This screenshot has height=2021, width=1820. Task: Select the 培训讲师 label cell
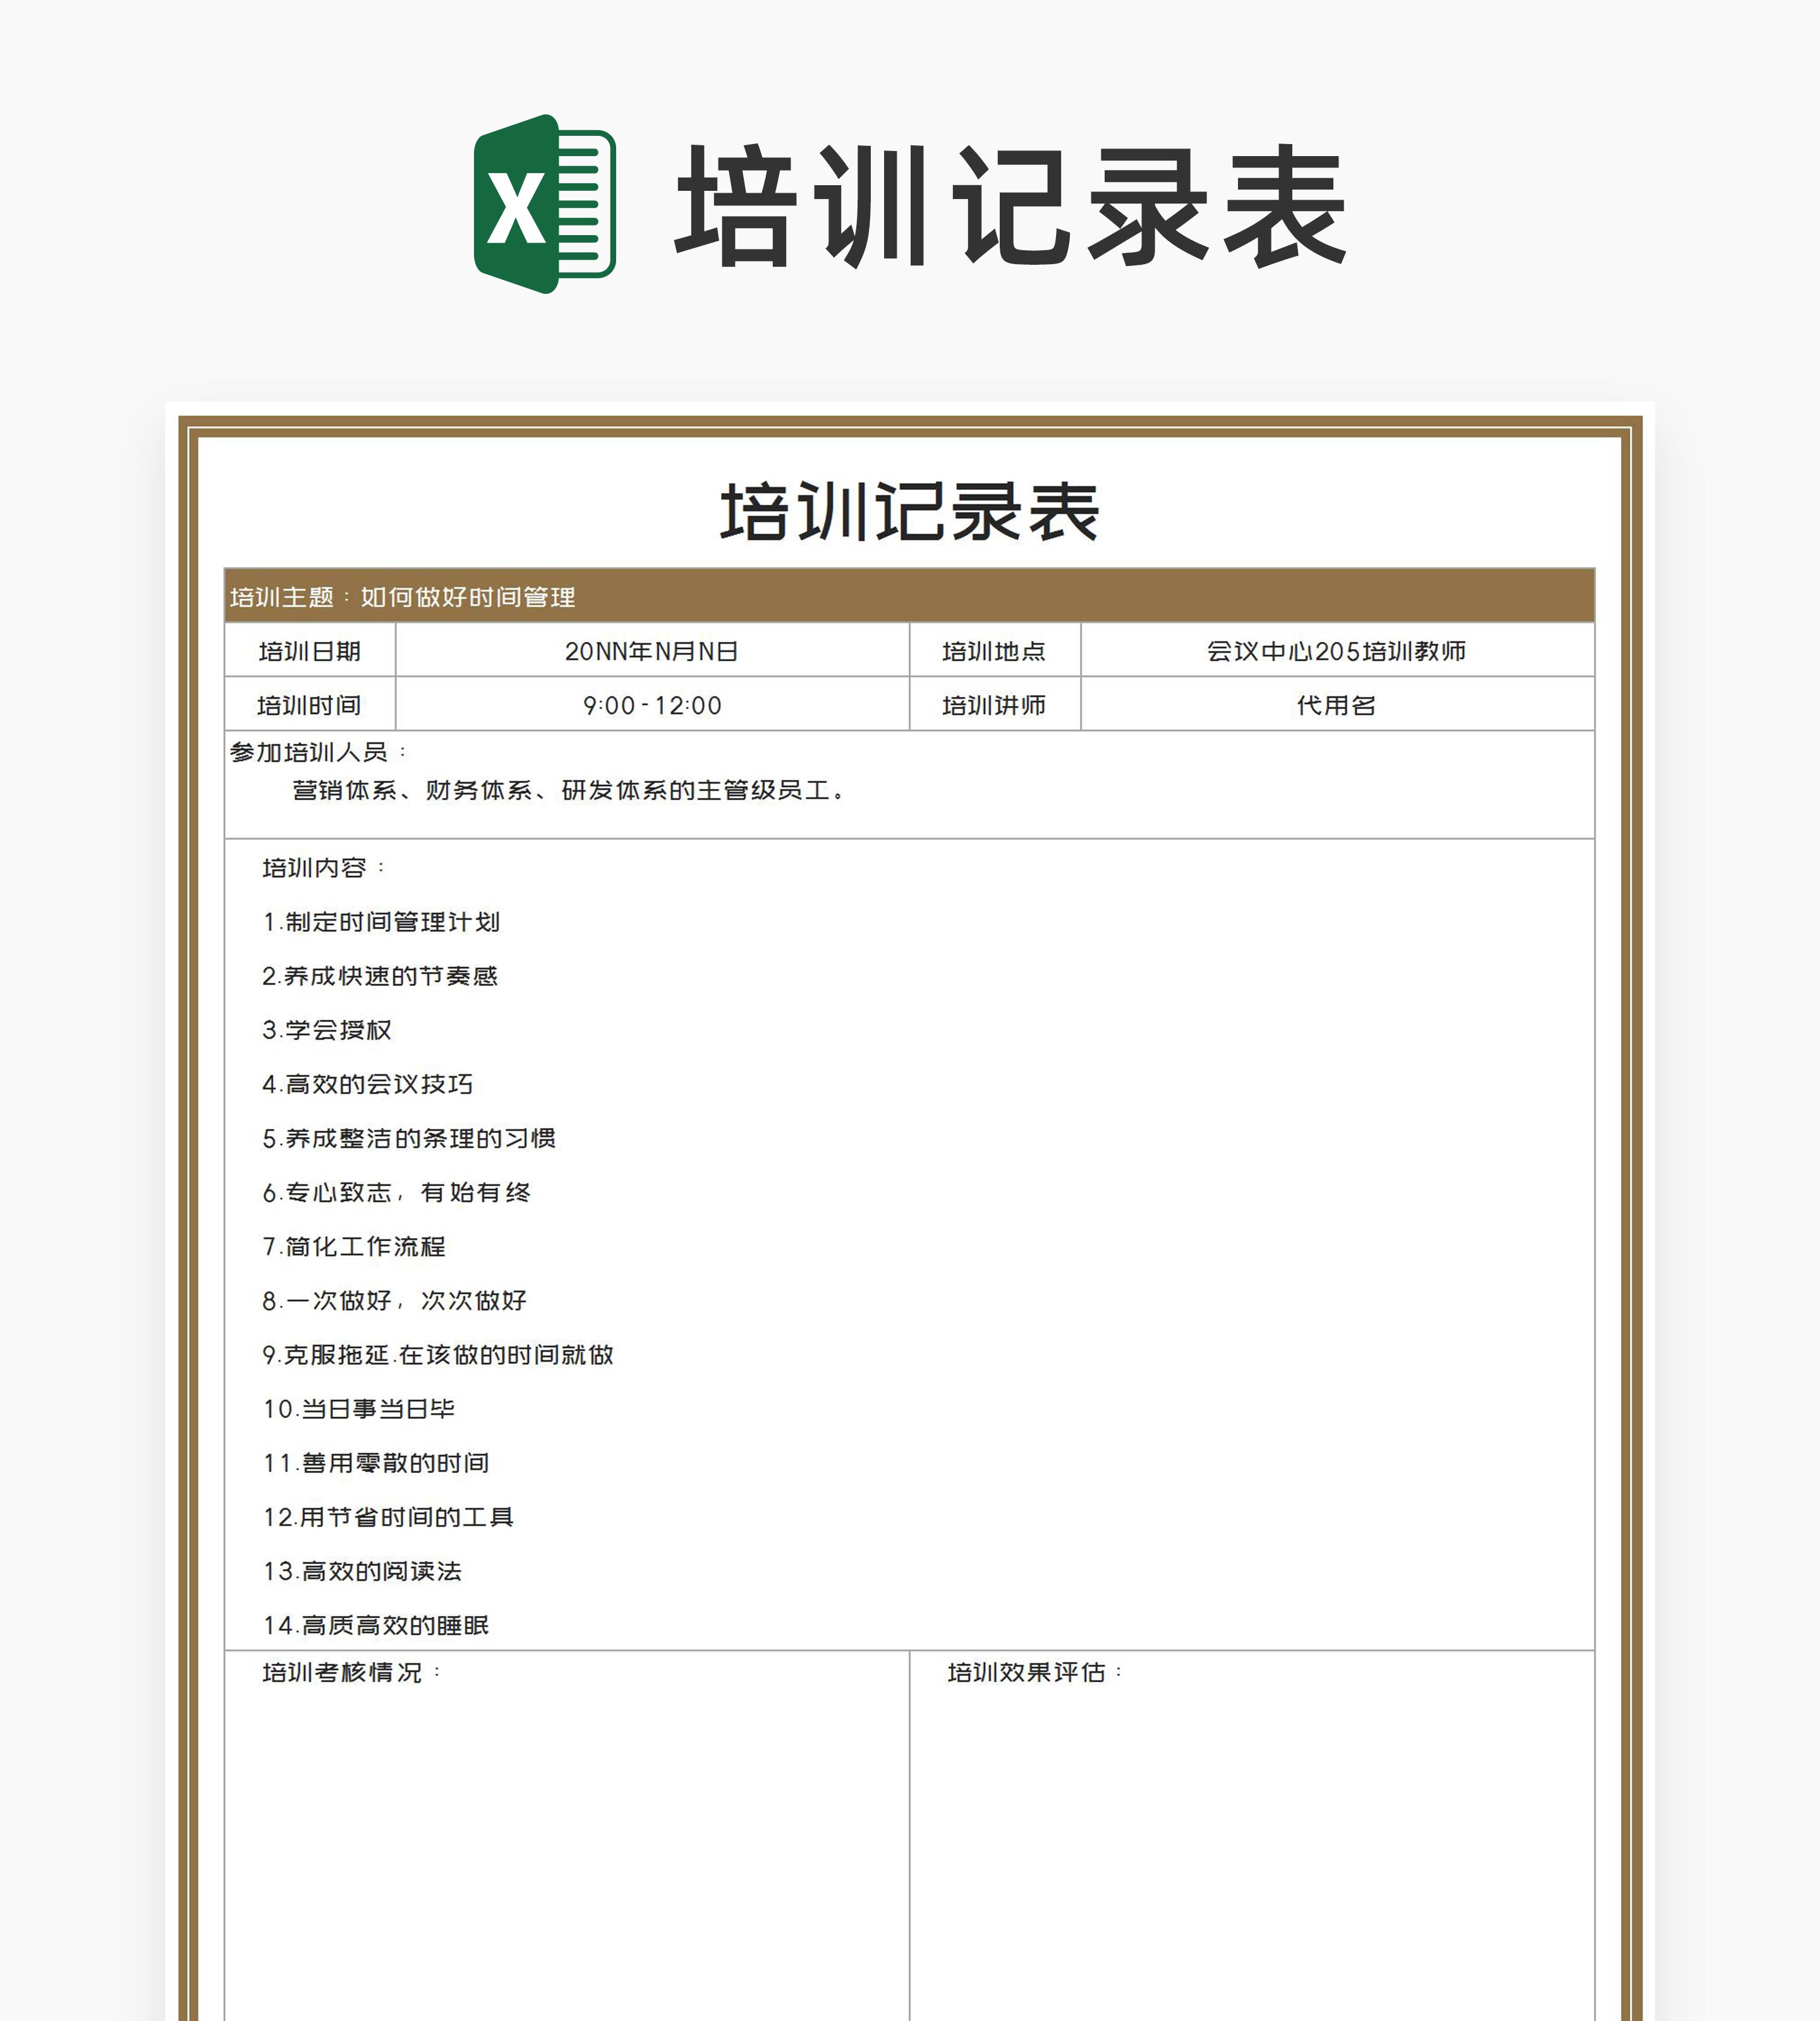994,705
